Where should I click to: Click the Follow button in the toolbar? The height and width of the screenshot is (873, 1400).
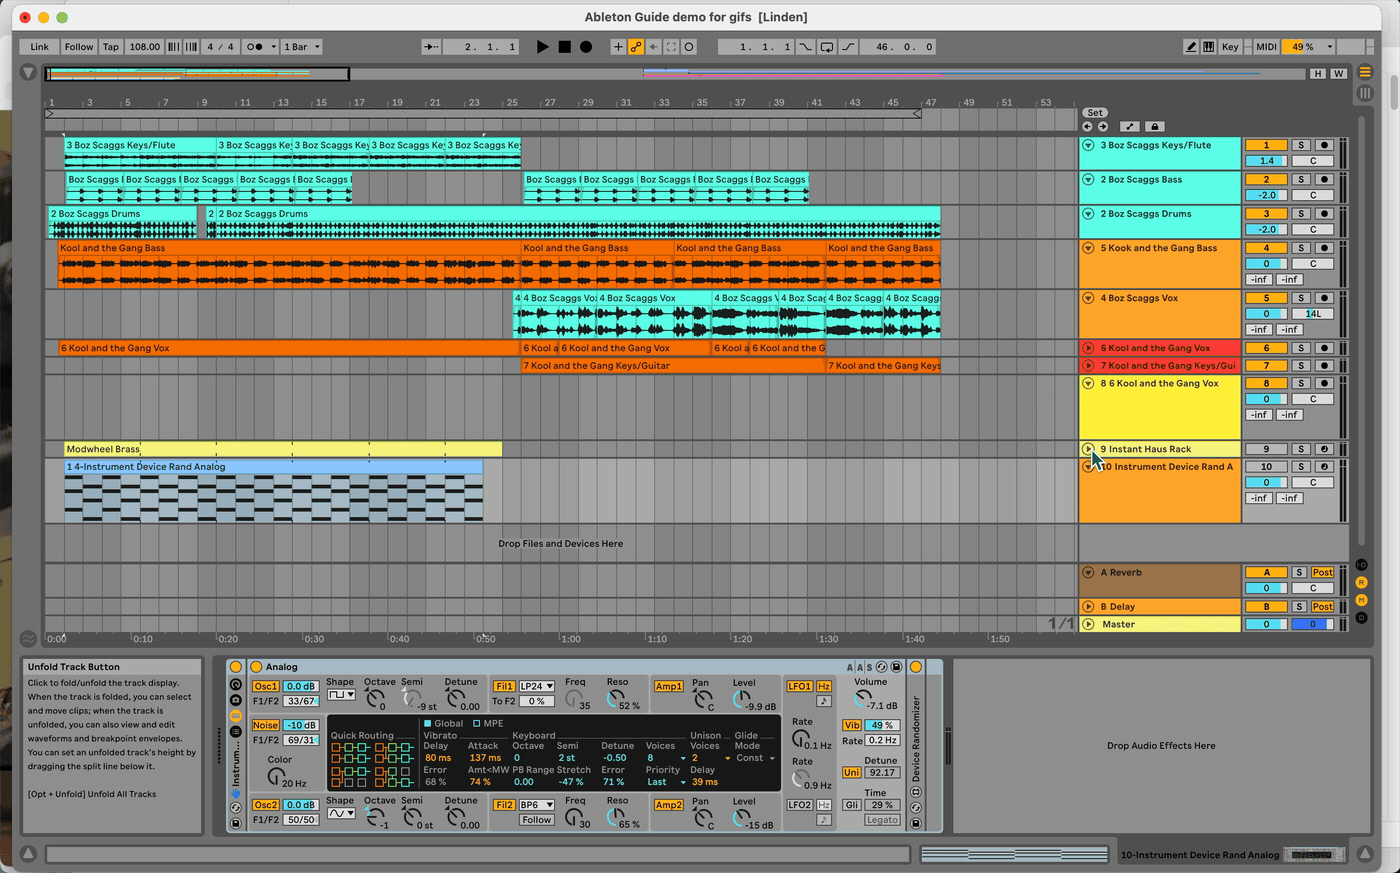tap(79, 47)
